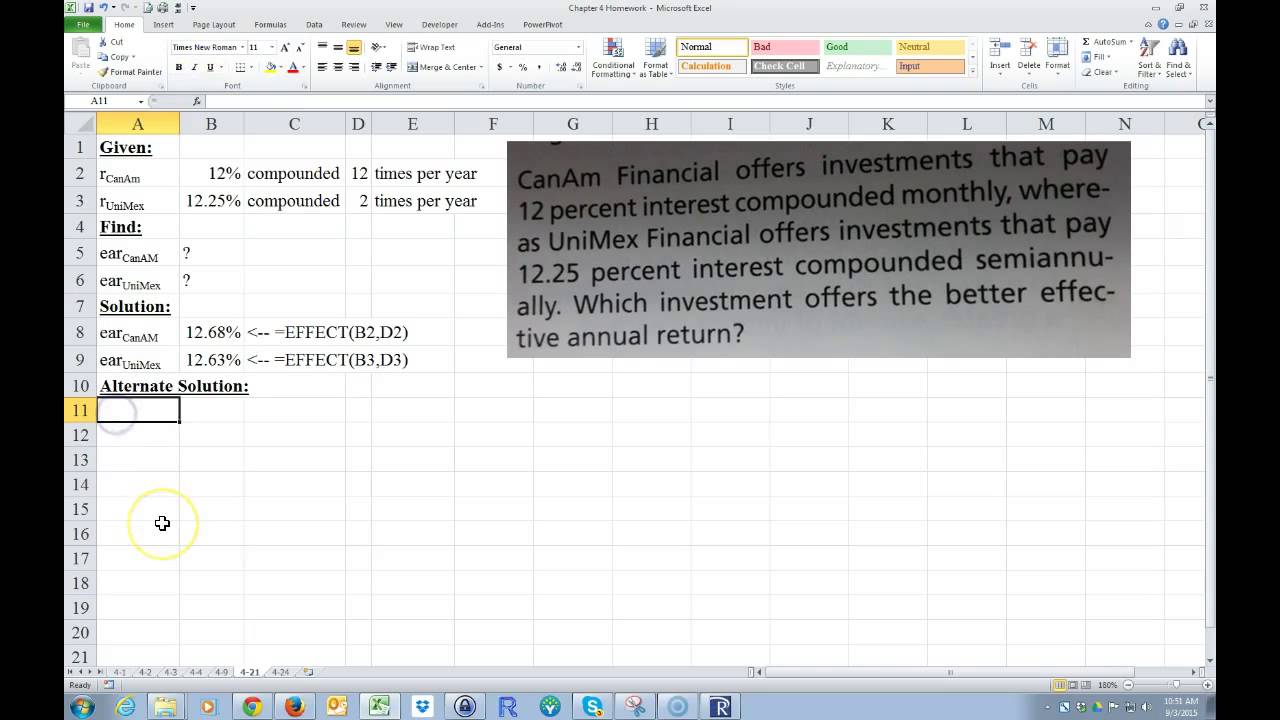This screenshot has width=1280, height=720.
Task: Open the File tab
Action: pyautogui.click(x=83, y=24)
